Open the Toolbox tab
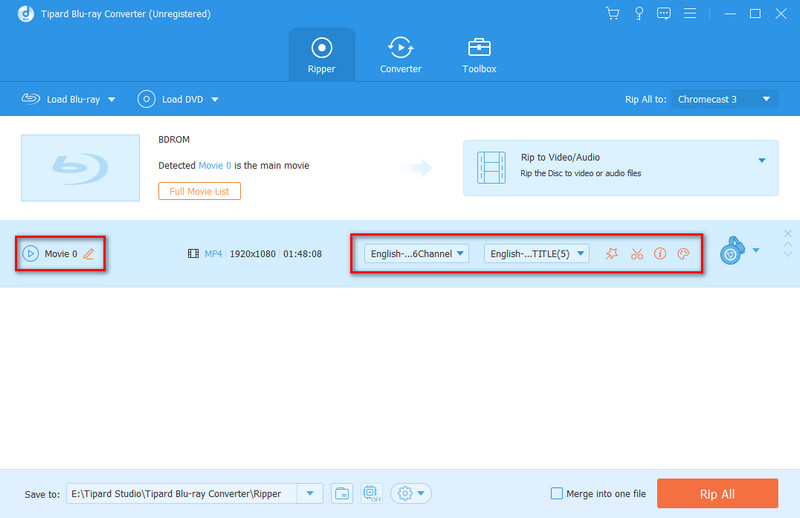800x518 pixels. click(x=479, y=55)
